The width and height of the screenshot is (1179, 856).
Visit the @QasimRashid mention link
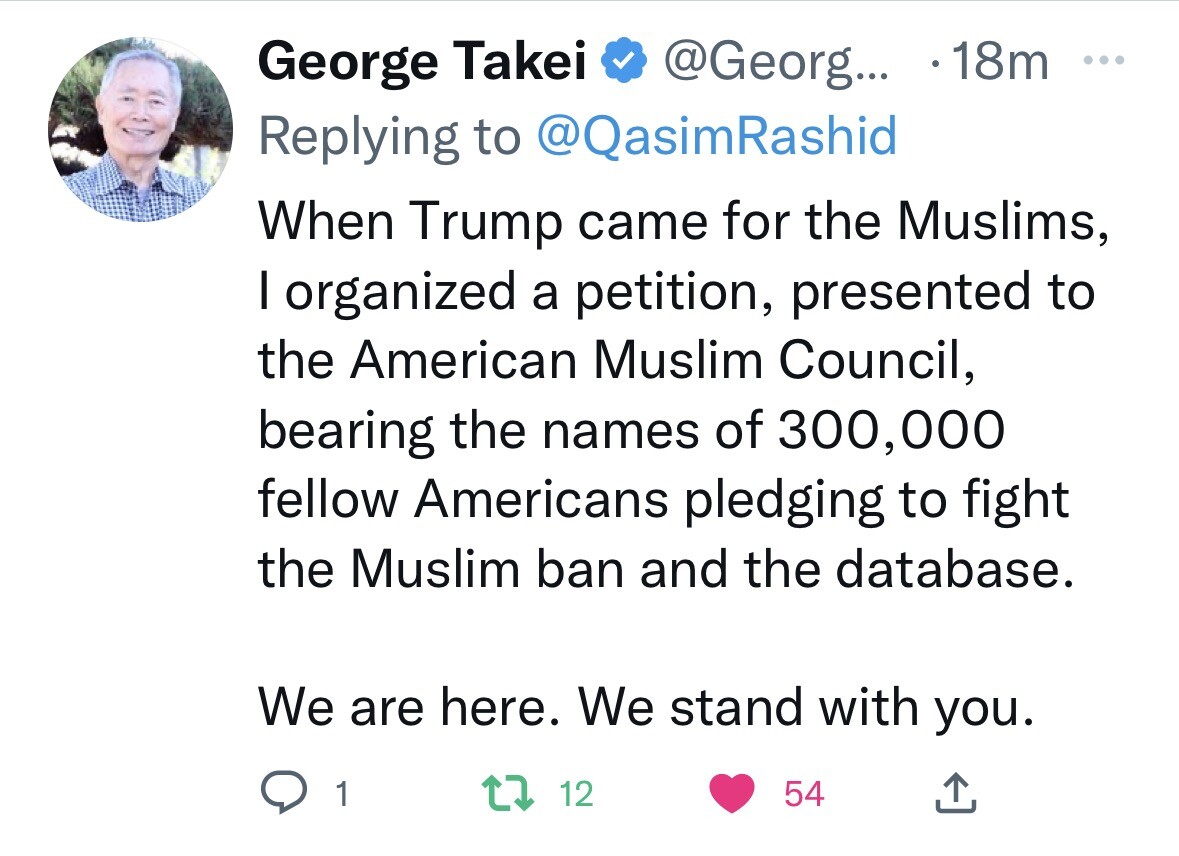[716, 136]
